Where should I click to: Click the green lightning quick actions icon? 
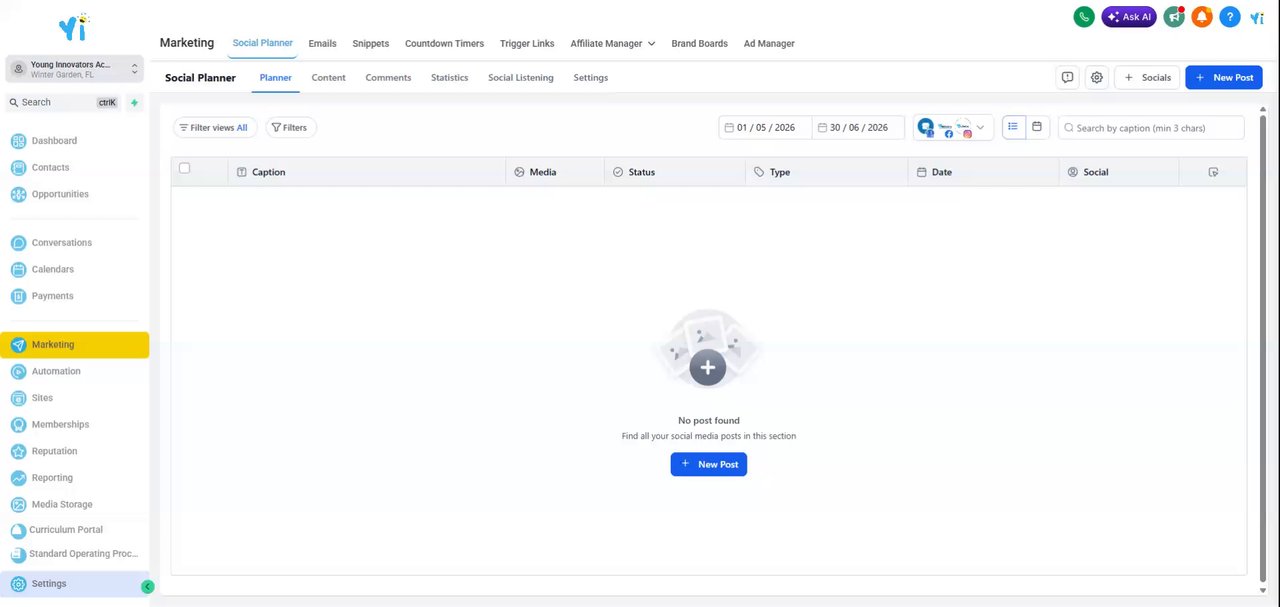134,102
